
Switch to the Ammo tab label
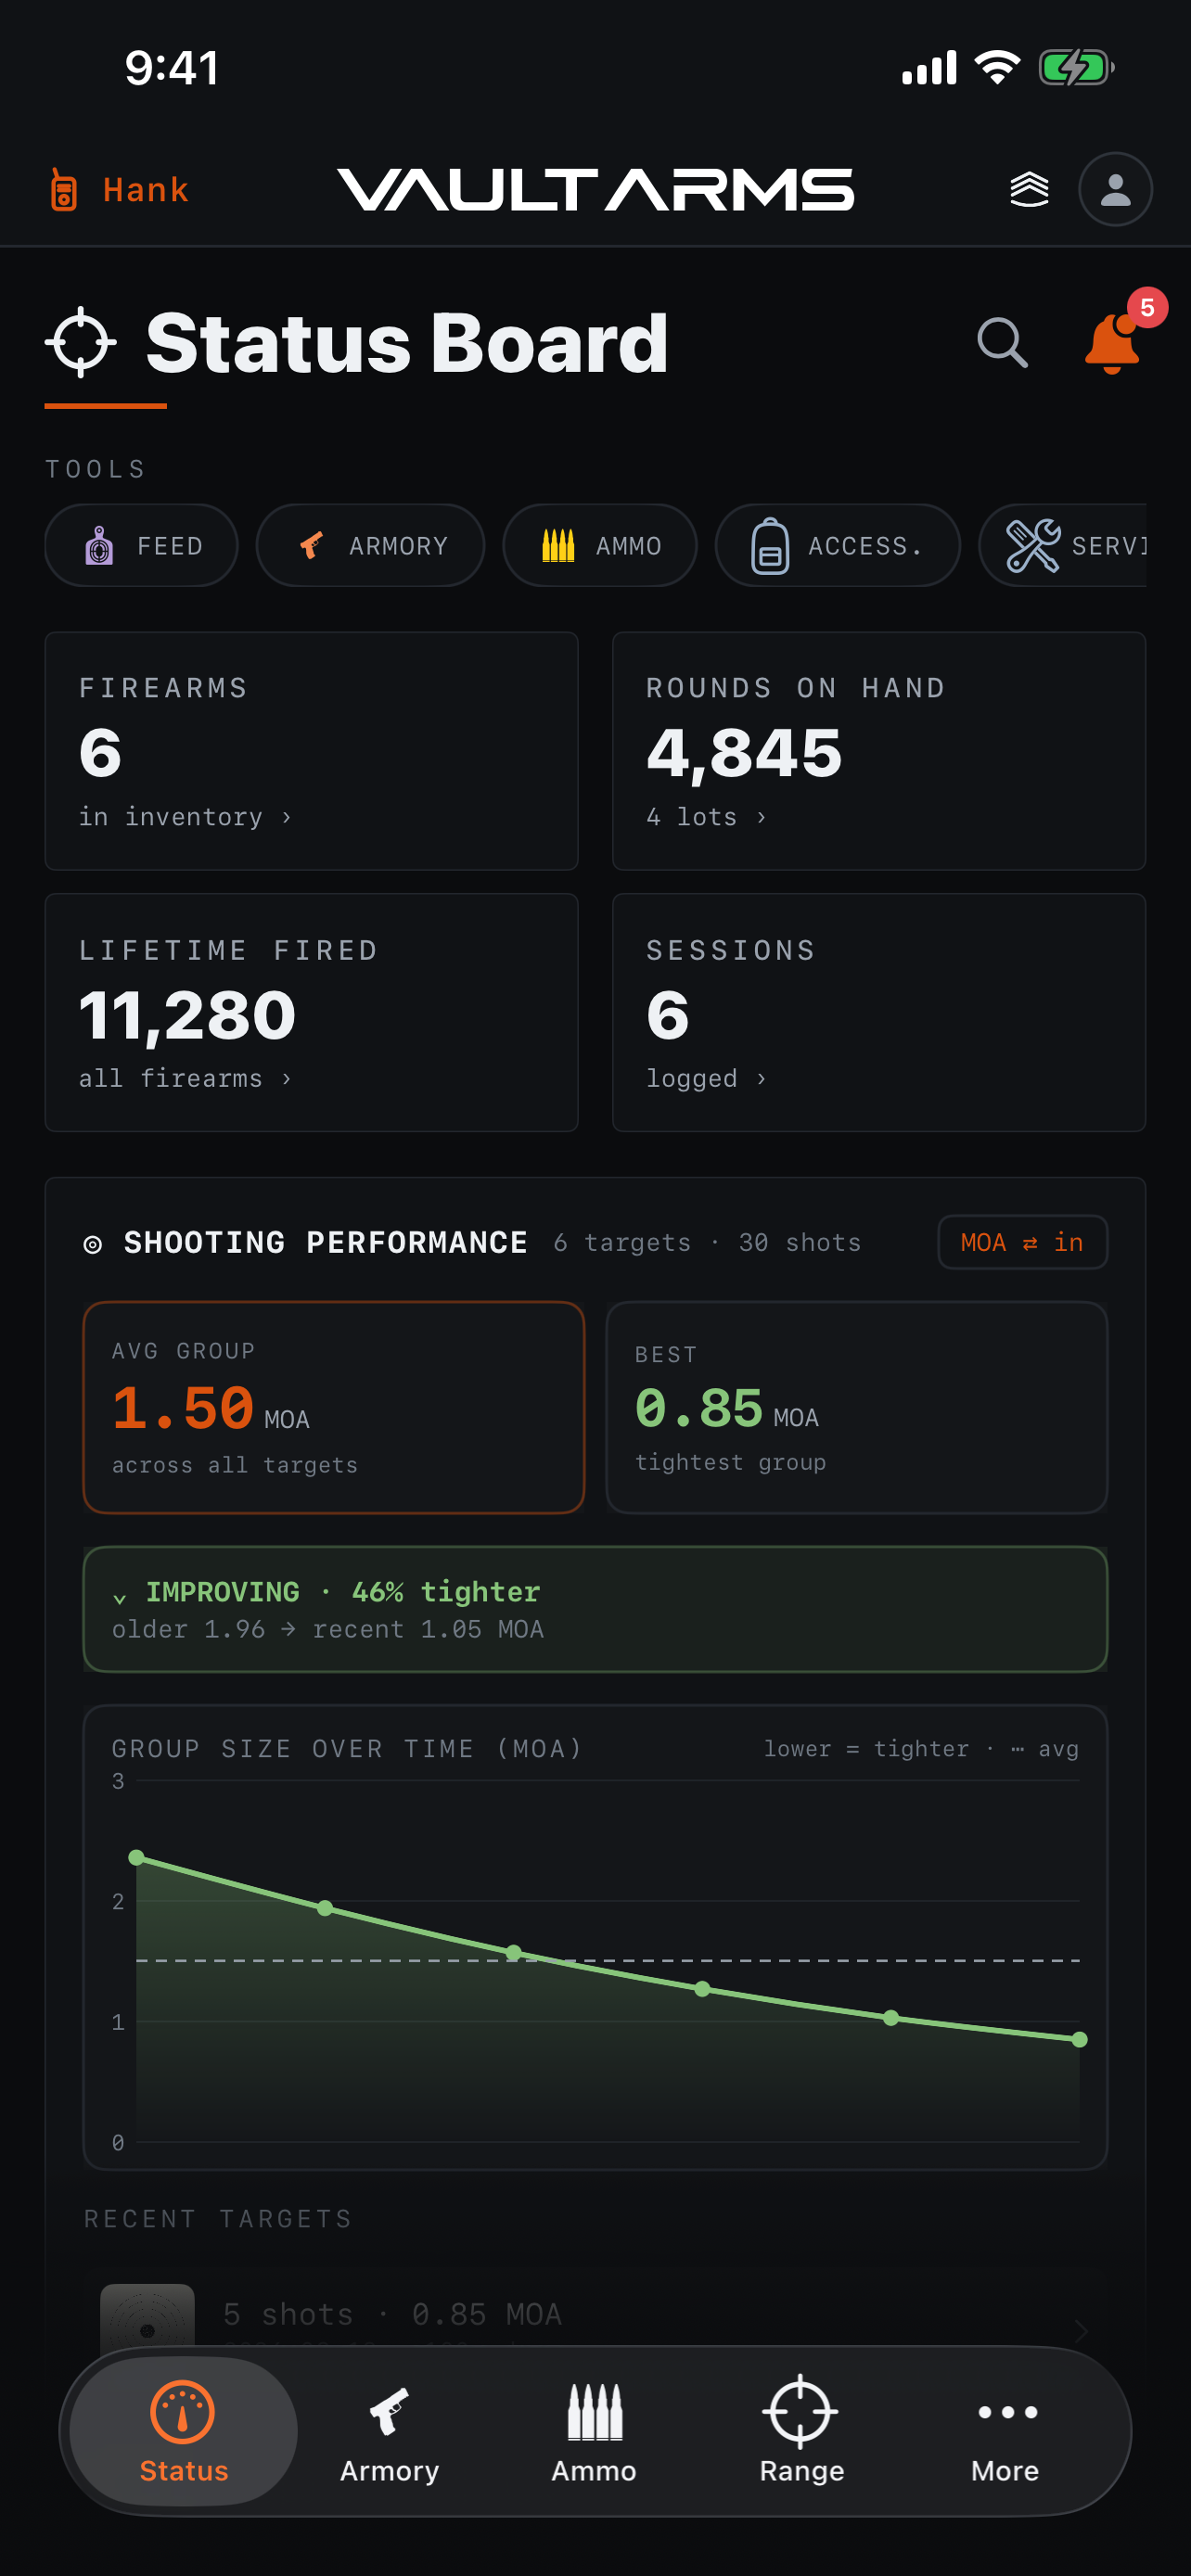tap(594, 2471)
